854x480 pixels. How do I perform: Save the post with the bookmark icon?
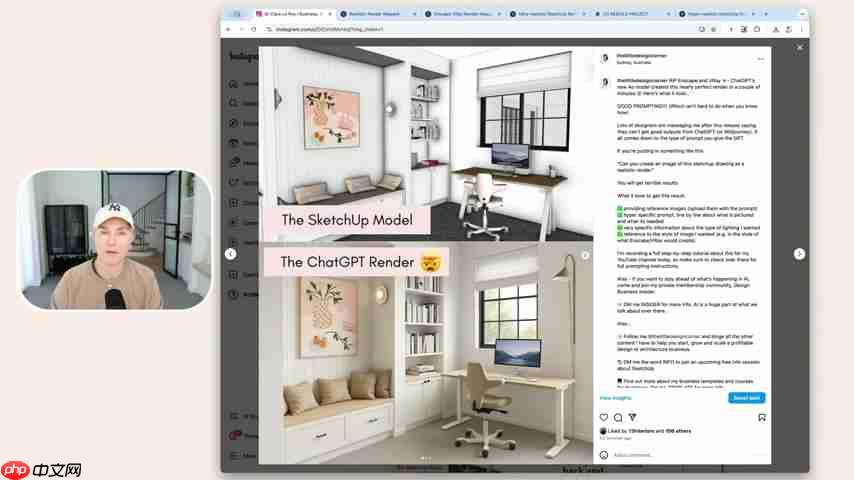coord(761,417)
